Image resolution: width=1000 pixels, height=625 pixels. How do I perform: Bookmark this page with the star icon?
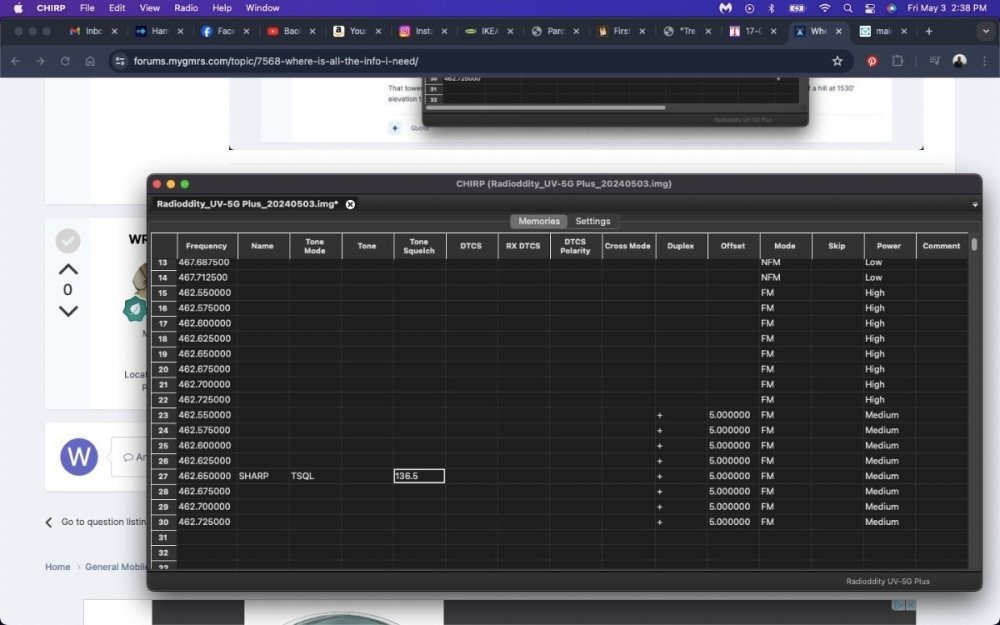click(837, 61)
